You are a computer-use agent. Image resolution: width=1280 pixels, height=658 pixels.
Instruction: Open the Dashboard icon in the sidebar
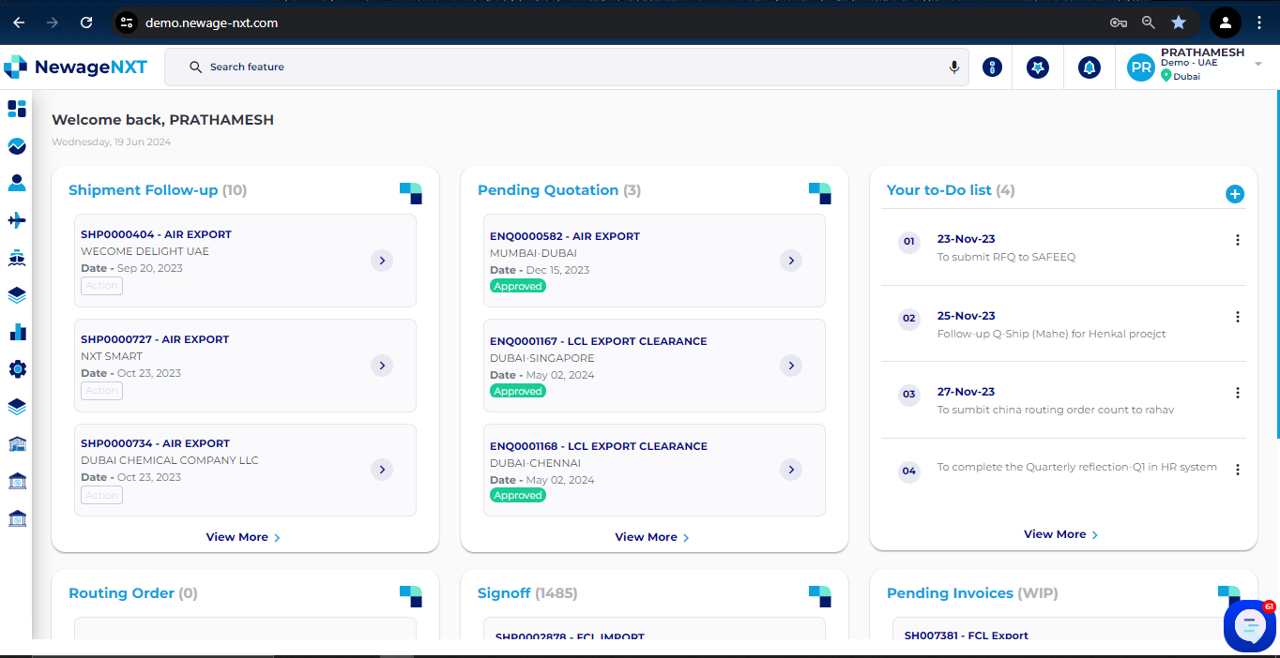(16, 108)
